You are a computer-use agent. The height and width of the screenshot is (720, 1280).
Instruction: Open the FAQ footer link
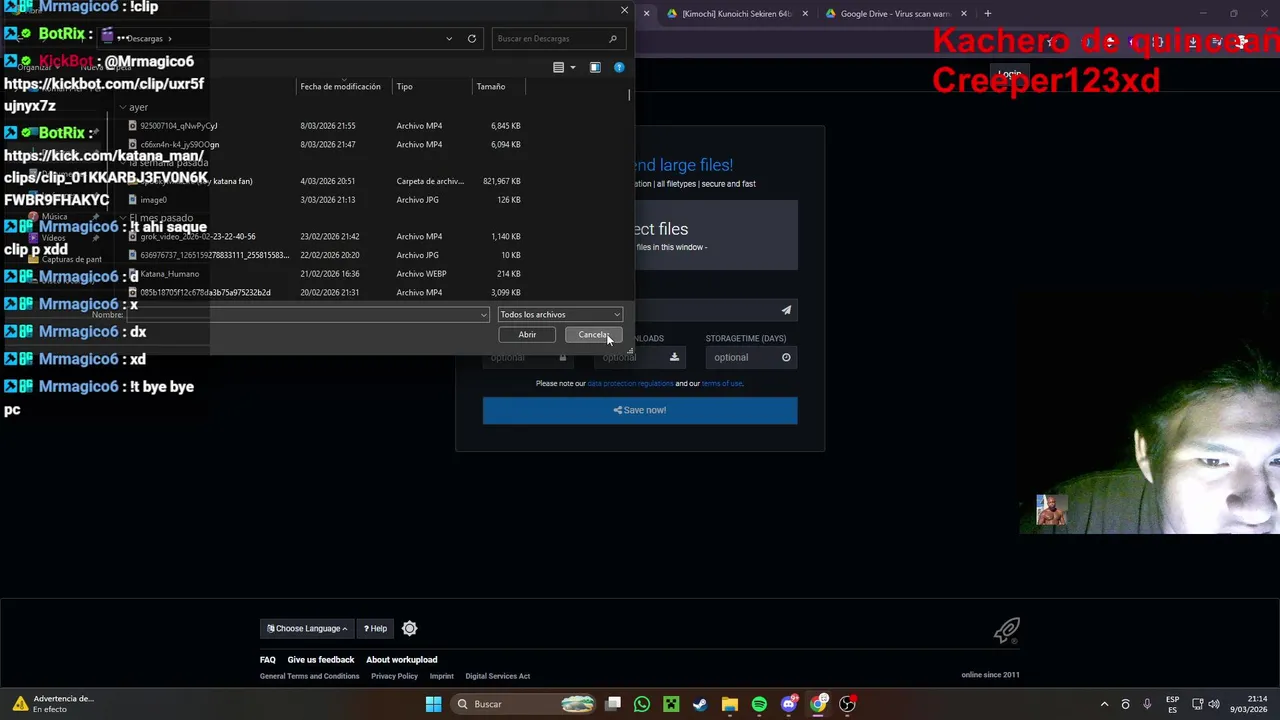[x=267, y=660]
